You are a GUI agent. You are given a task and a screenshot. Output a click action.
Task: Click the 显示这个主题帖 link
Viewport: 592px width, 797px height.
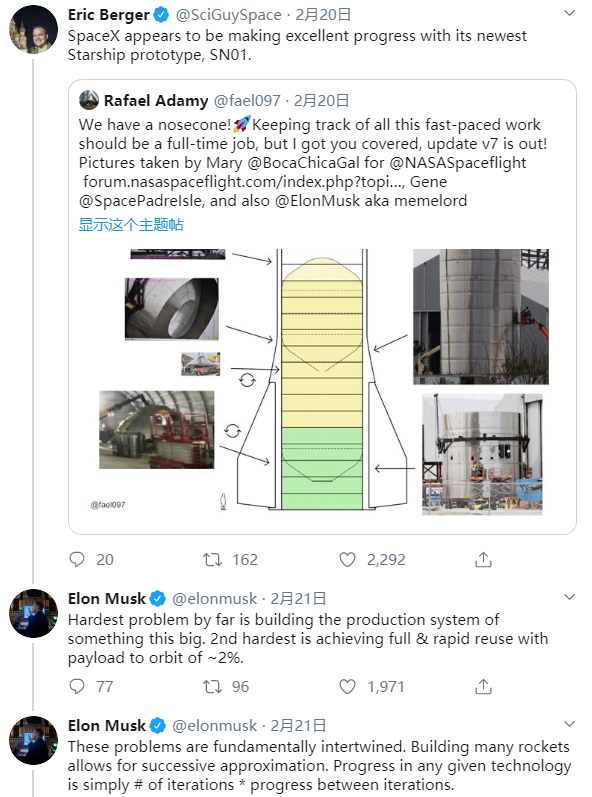pyautogui.click(x=131, y=225)
